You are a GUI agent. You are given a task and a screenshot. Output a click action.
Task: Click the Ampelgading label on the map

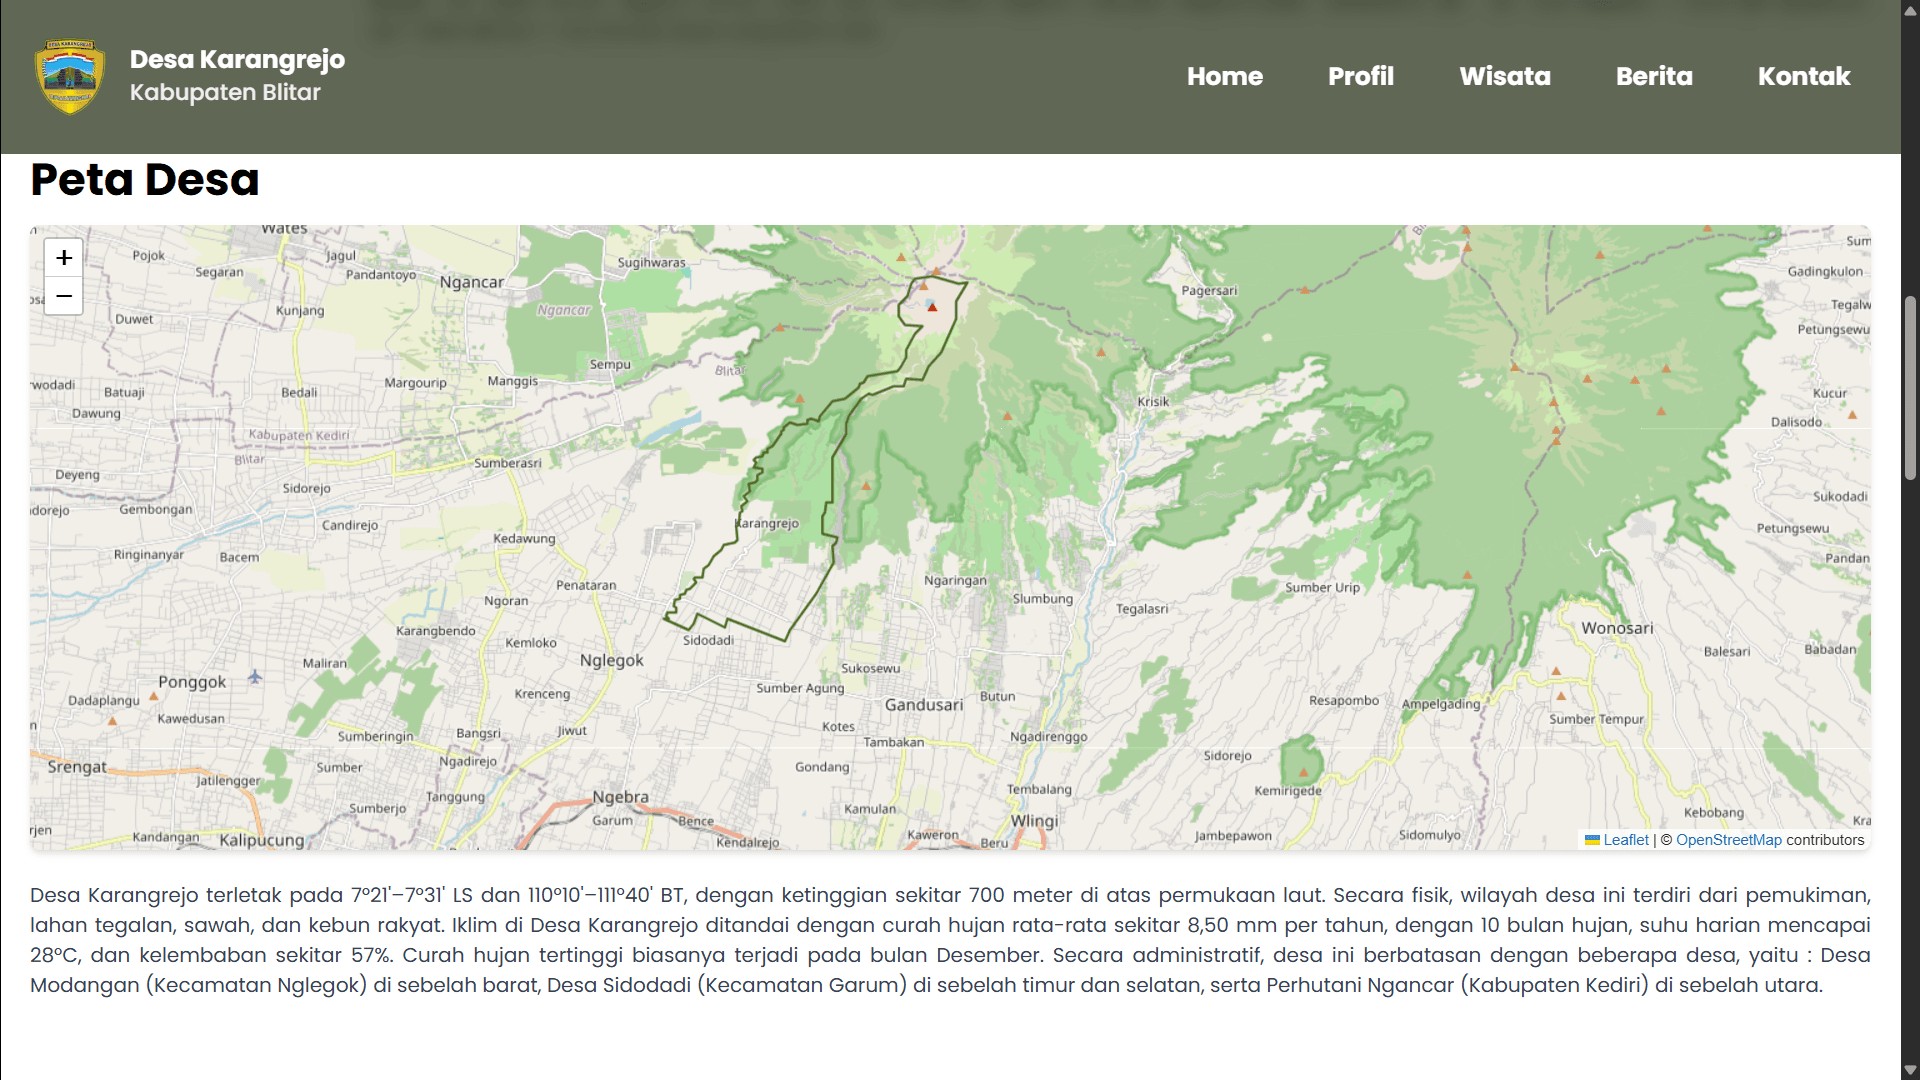(1440, 704)
